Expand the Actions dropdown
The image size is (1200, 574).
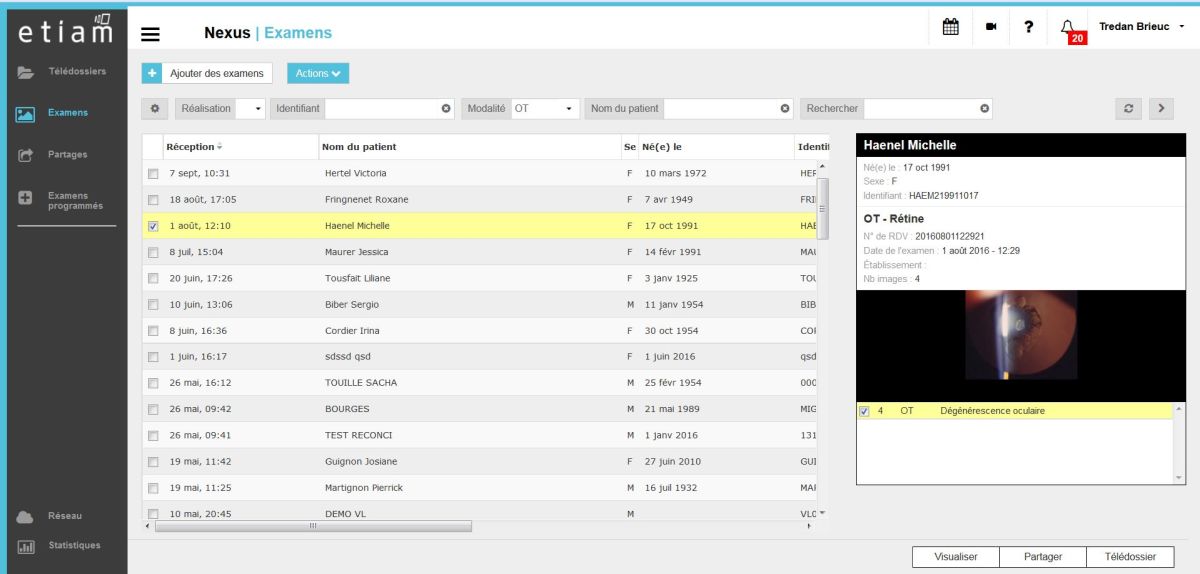pyautogui.click(x=318, y=73)
